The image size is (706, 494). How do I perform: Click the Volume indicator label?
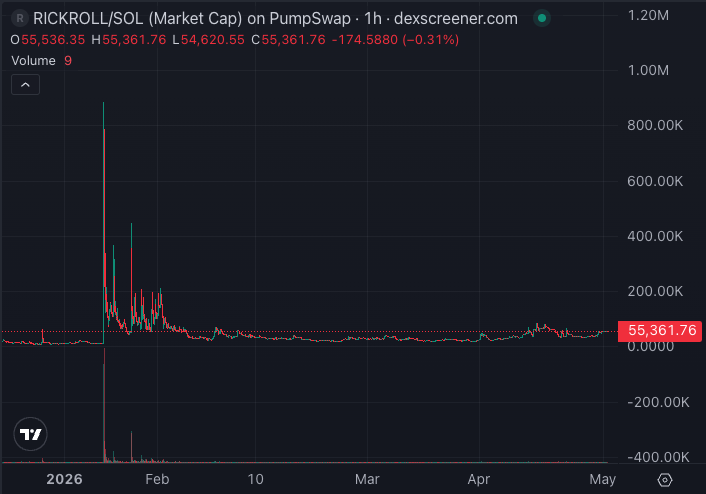tap(33, 61)
